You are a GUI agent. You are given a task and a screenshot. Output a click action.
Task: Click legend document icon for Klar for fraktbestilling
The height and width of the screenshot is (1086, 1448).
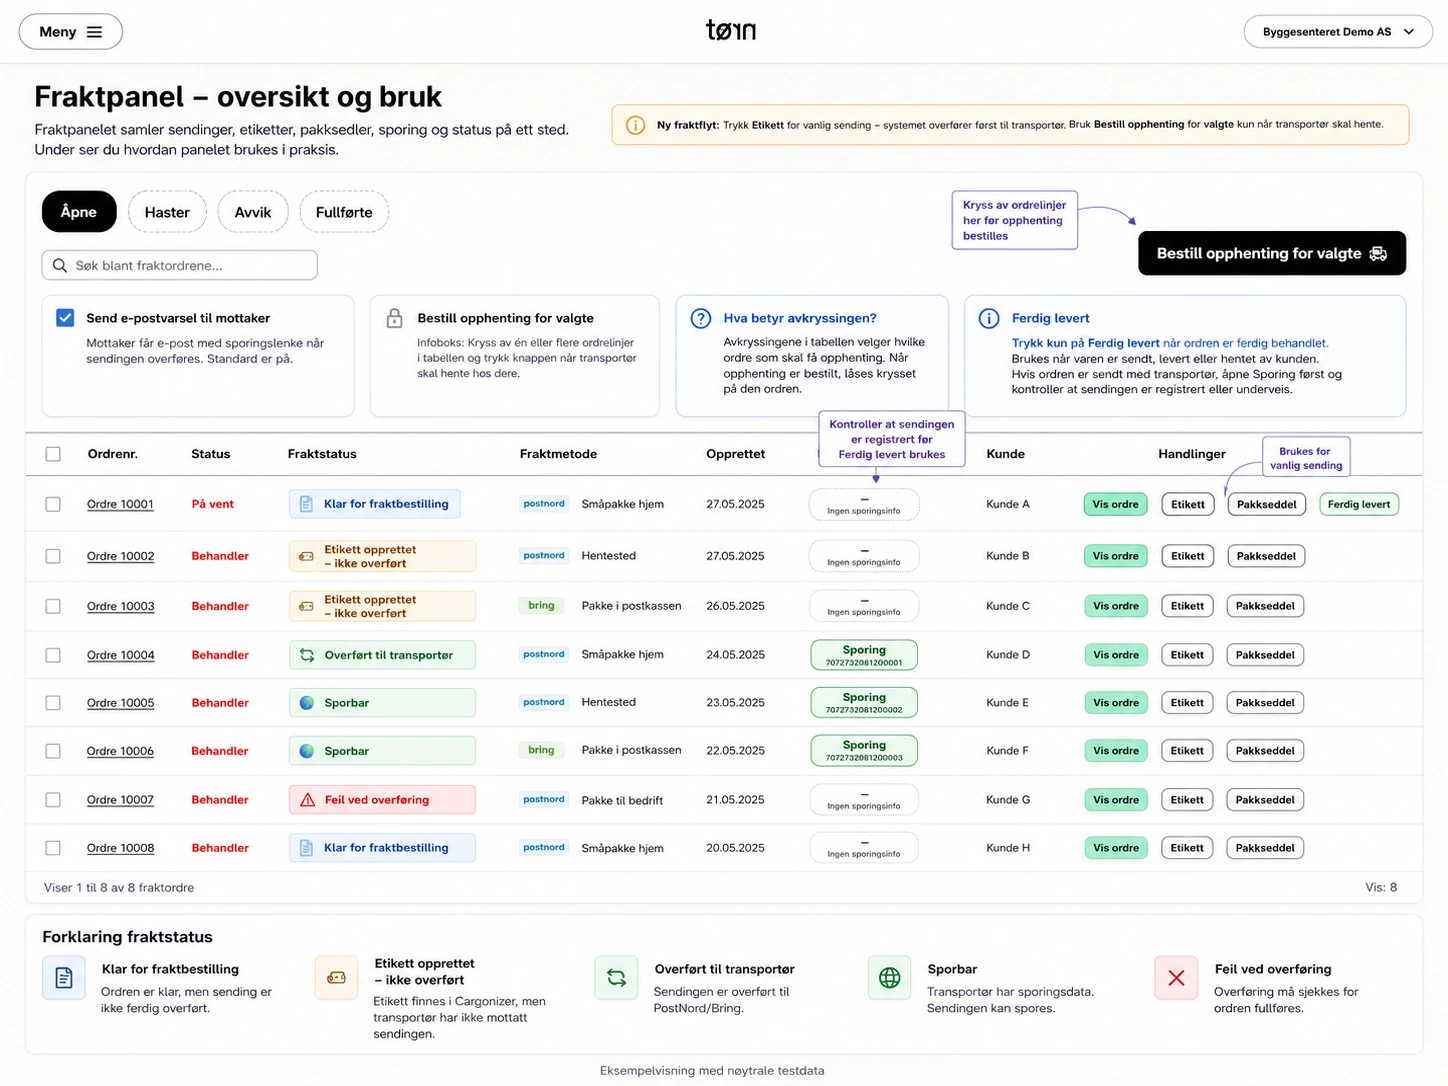coord(64,978)
